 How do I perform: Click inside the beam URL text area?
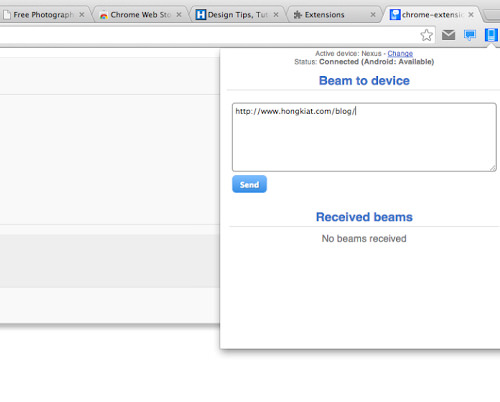point(364,137)
